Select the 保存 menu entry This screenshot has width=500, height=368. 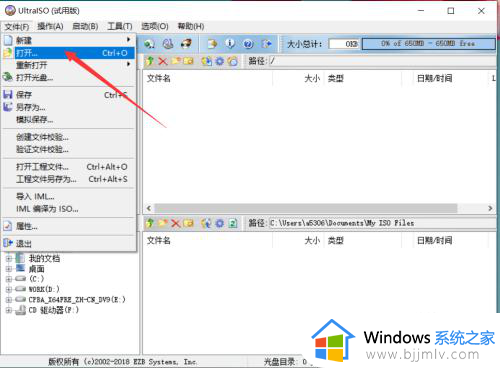(x=69, y=95)
